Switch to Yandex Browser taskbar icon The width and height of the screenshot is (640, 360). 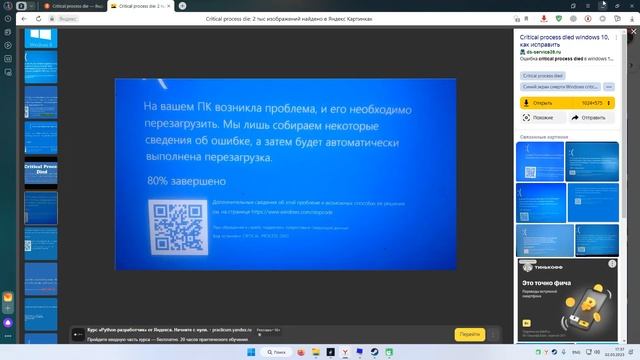coord(345,352)
